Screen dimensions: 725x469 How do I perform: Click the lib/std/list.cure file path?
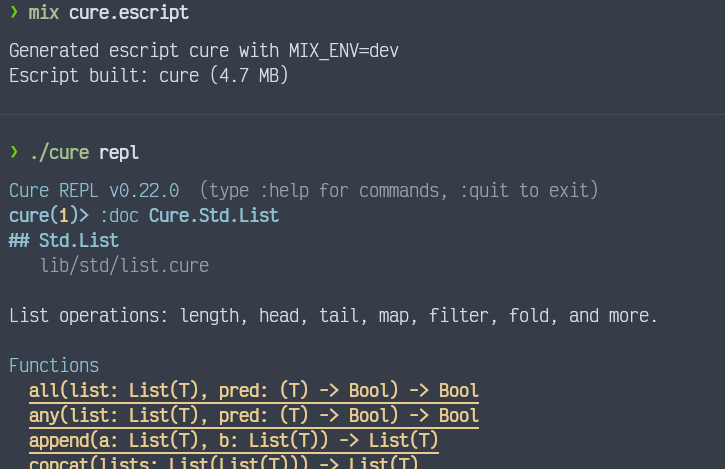click(x=124, y=266)
